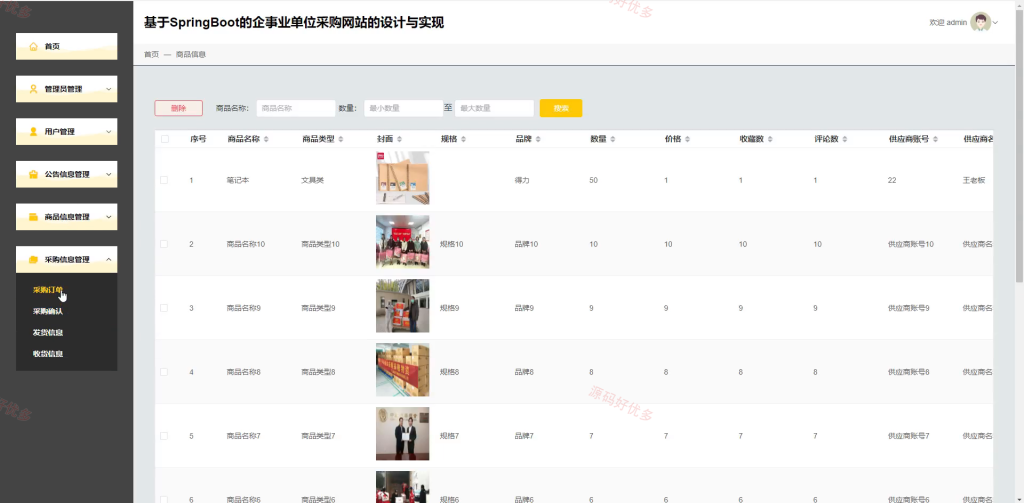Screen dimensions: 1024x503
Task: Open the 首页 sidebar menu item
Action: pyautogui.click(x=67, y=46)
